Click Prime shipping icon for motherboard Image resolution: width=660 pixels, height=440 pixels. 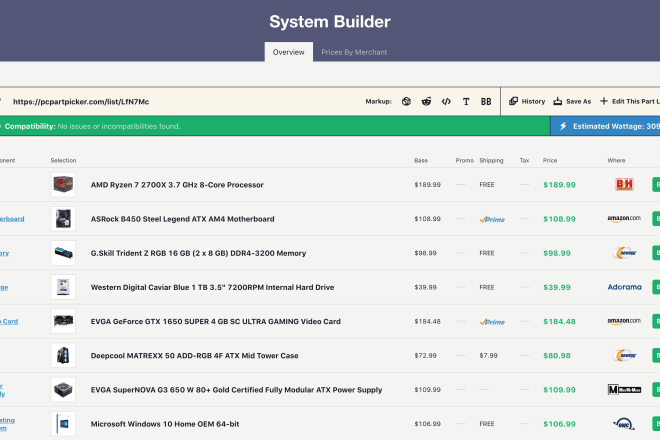point(492,219)
